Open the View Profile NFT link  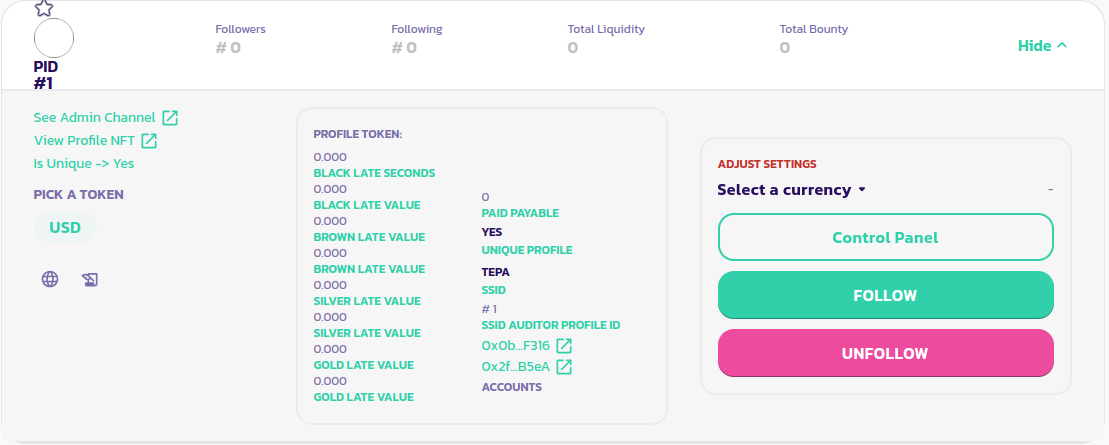pos(84,141)
